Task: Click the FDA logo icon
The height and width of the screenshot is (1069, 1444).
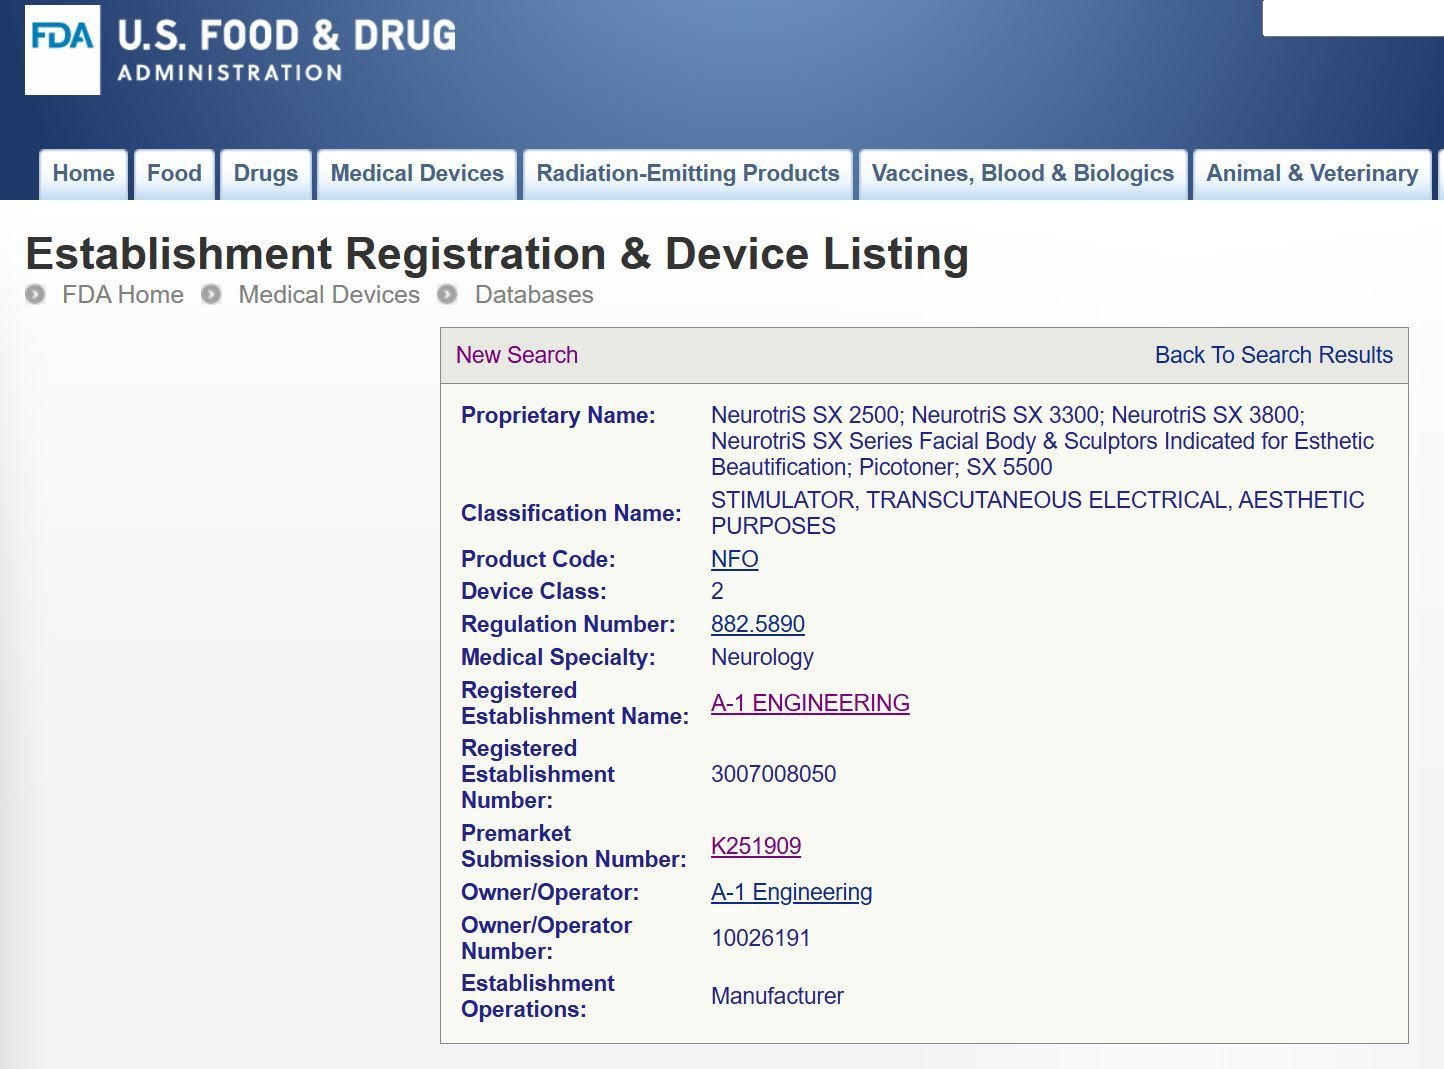Action: [62, 50]
